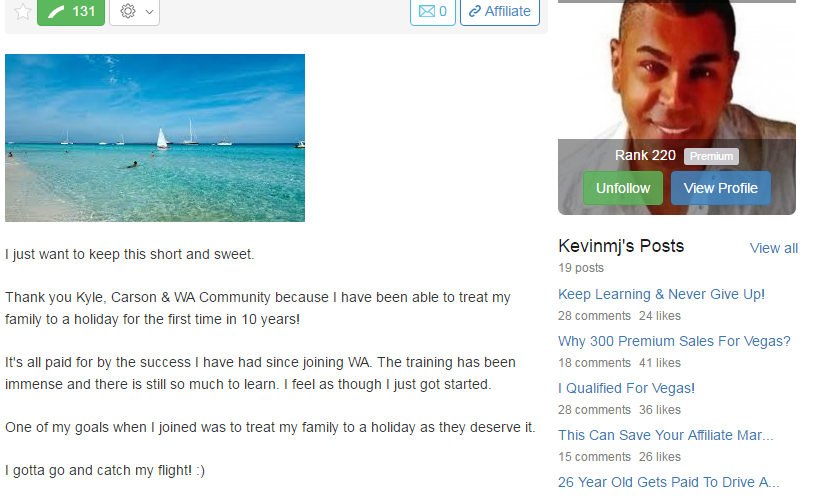Click the Affiliate link button
The width and height of the screenshot is (838, 497).
coord(500,11)
